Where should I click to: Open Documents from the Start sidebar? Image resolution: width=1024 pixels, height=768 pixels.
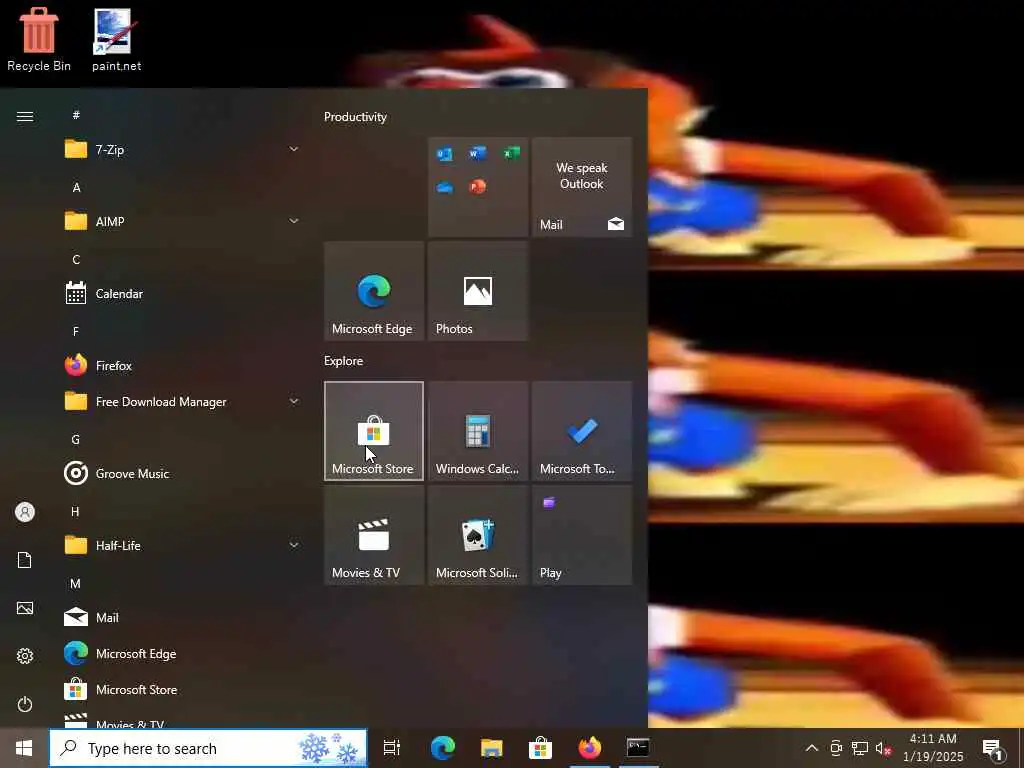[25, 560]
